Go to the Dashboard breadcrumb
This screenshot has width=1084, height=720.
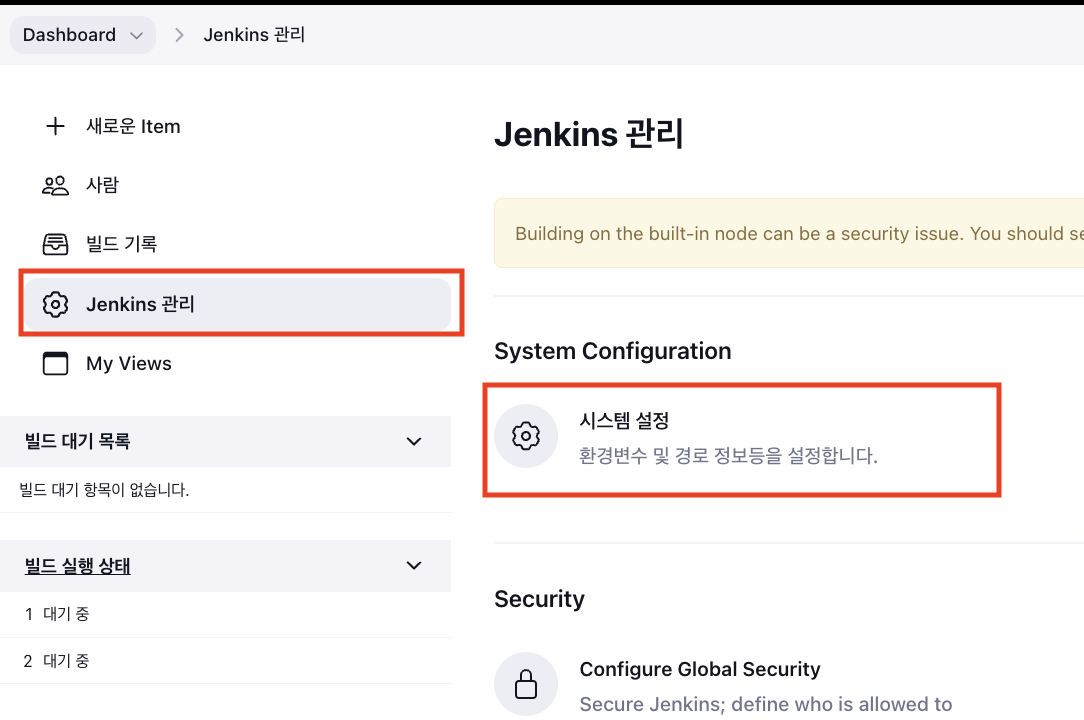[69, 35]
